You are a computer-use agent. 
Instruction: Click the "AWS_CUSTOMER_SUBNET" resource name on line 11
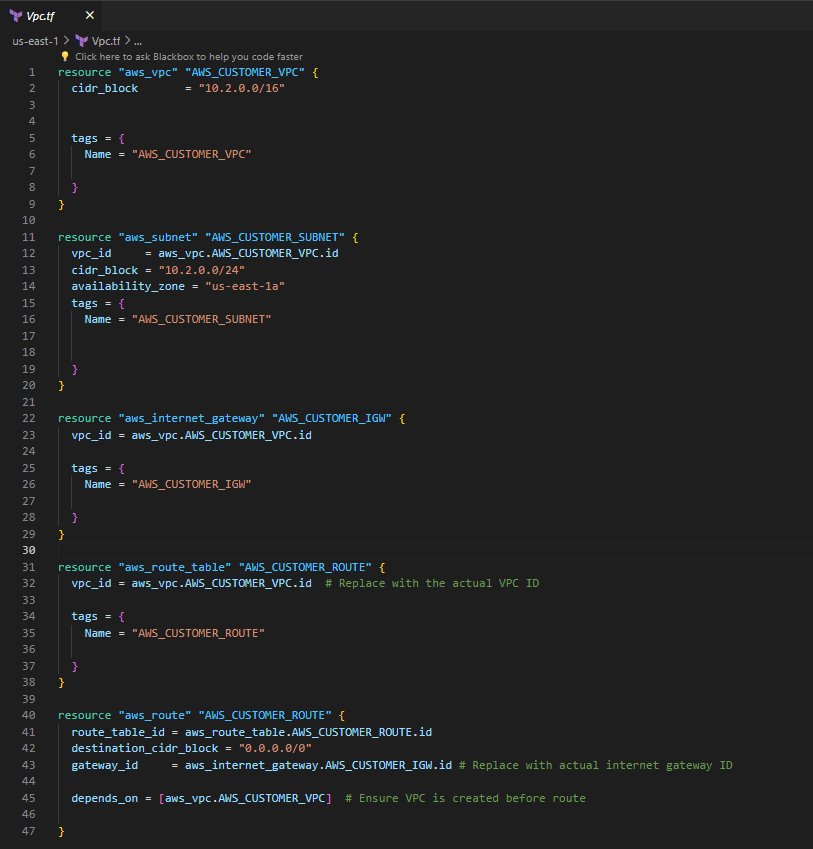(275, 237)
